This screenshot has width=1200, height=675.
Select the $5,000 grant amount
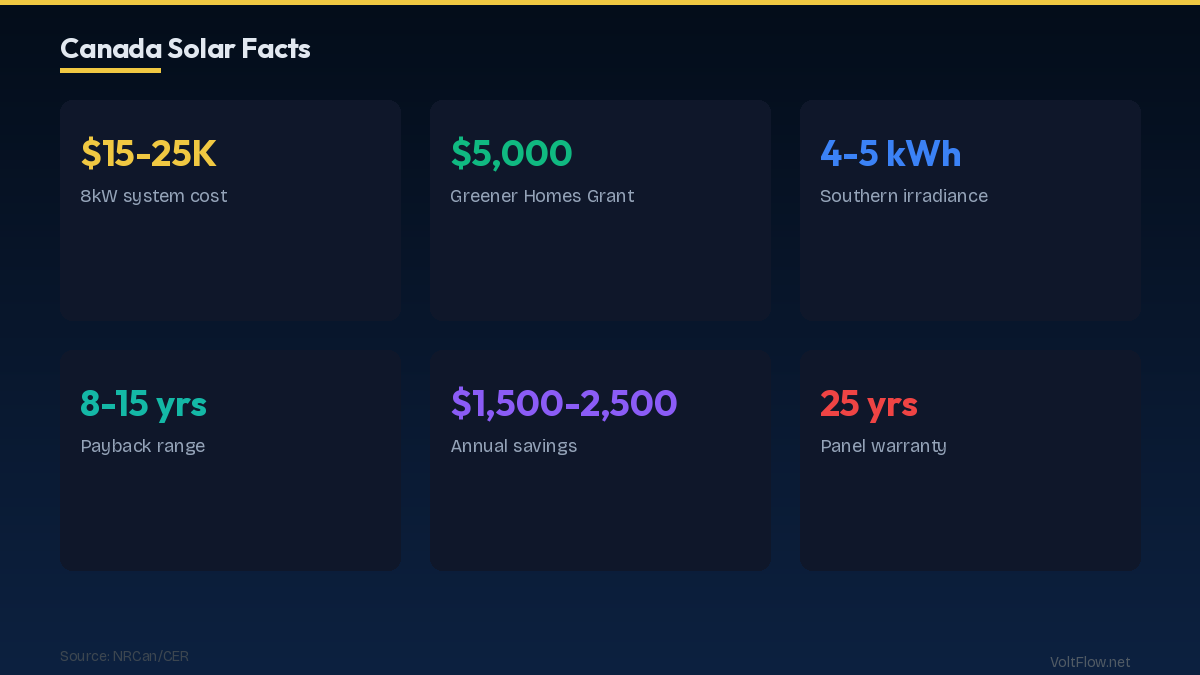click(511, 153)
